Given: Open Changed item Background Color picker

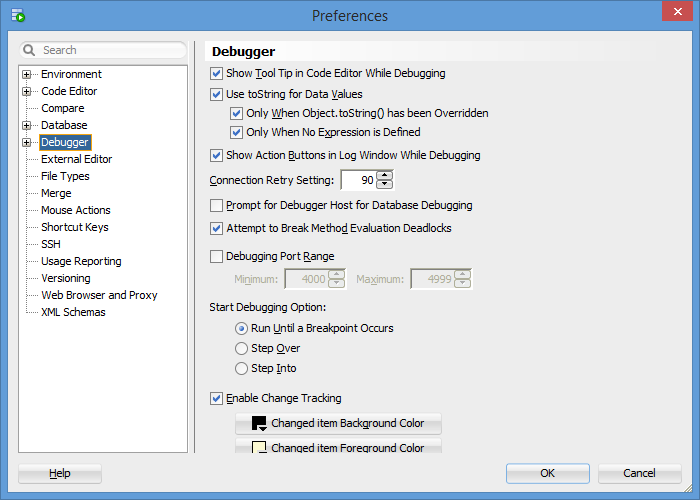Looking at the screenshot, I should pyautogui.click(x=338, y=423).
